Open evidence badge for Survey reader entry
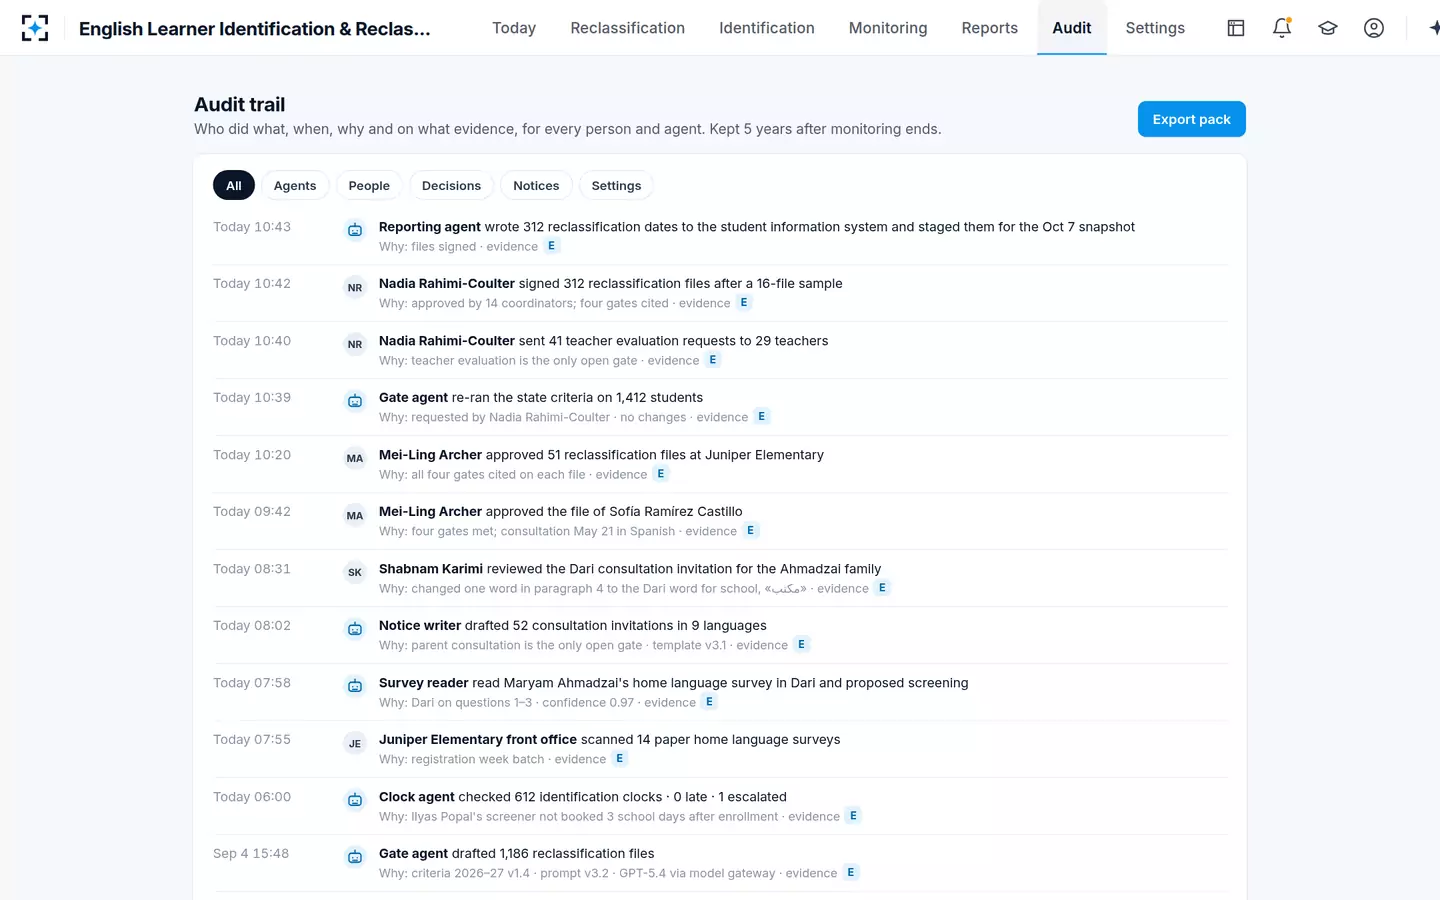The height and width of the screenshot is (900, 1440). click(709, 702)
